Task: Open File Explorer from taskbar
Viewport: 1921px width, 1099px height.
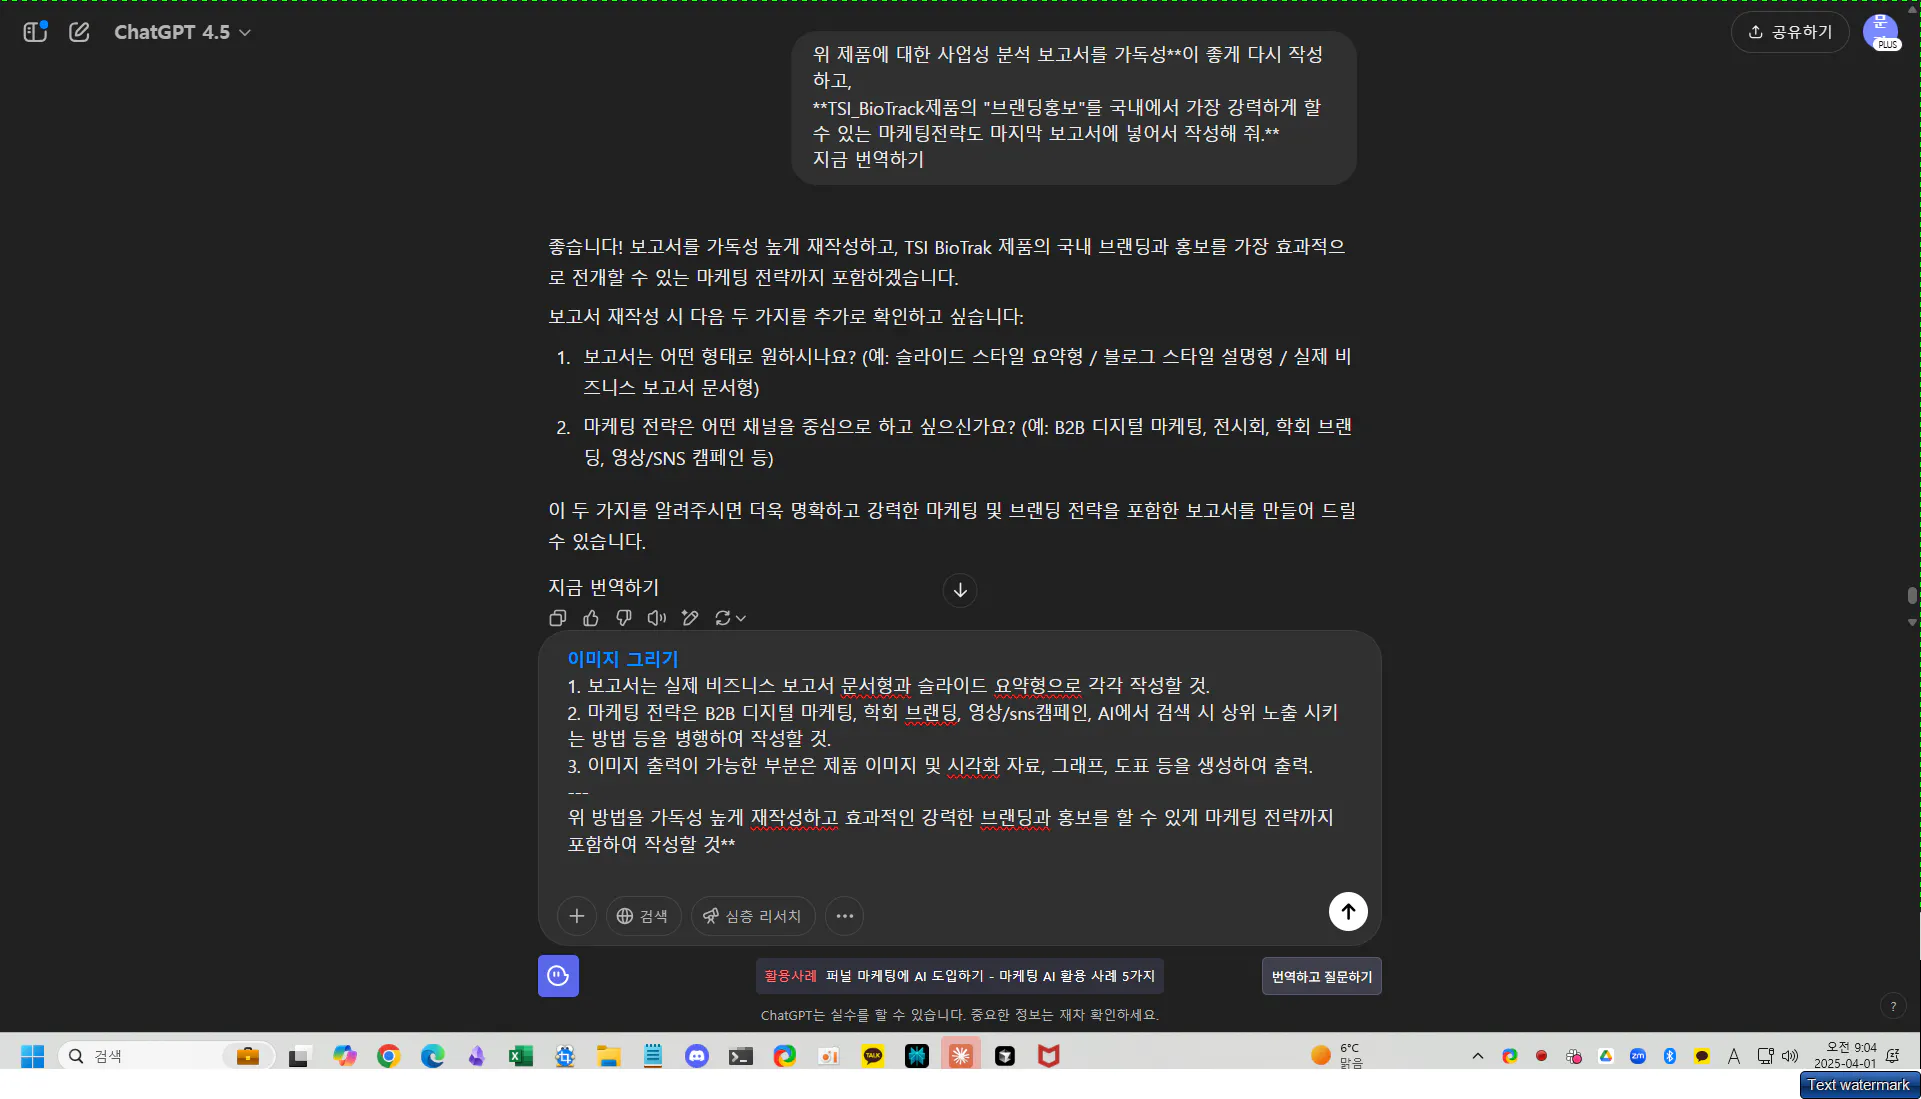Action: pyautogui.click(x=609, y=1056)
